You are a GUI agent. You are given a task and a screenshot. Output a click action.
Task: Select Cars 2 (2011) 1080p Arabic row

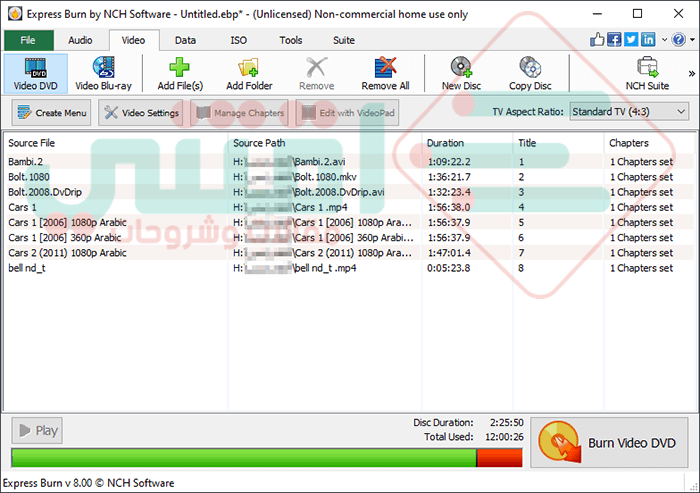pyautogui.click(x=350, y=253)
